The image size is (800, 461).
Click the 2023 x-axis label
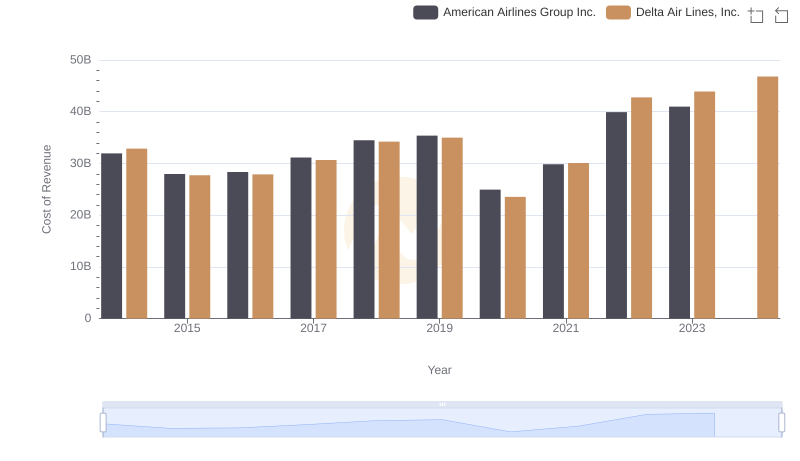(692, 328)
